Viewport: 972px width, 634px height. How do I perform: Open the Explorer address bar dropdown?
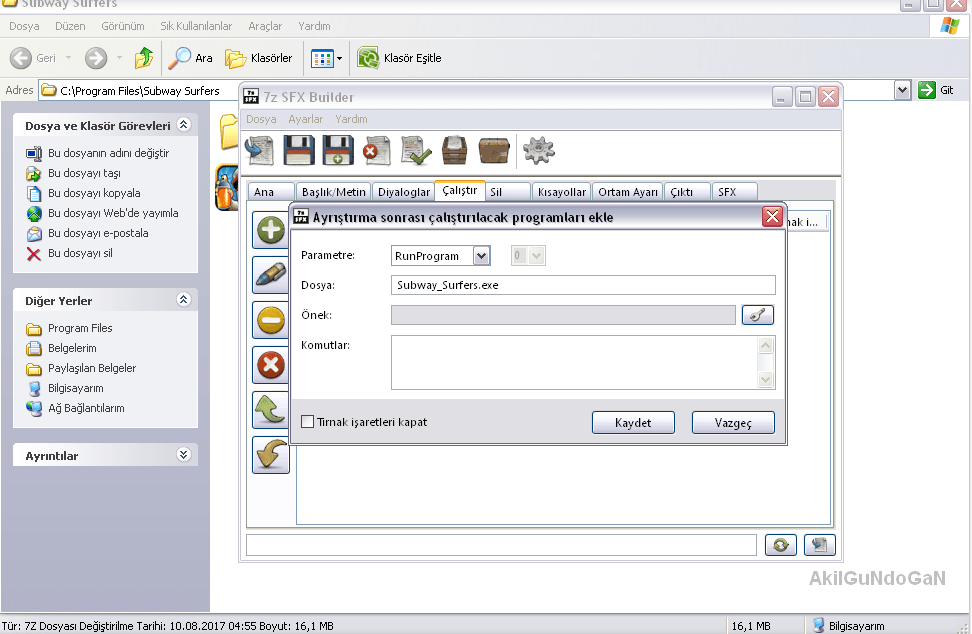coord(902,90)
